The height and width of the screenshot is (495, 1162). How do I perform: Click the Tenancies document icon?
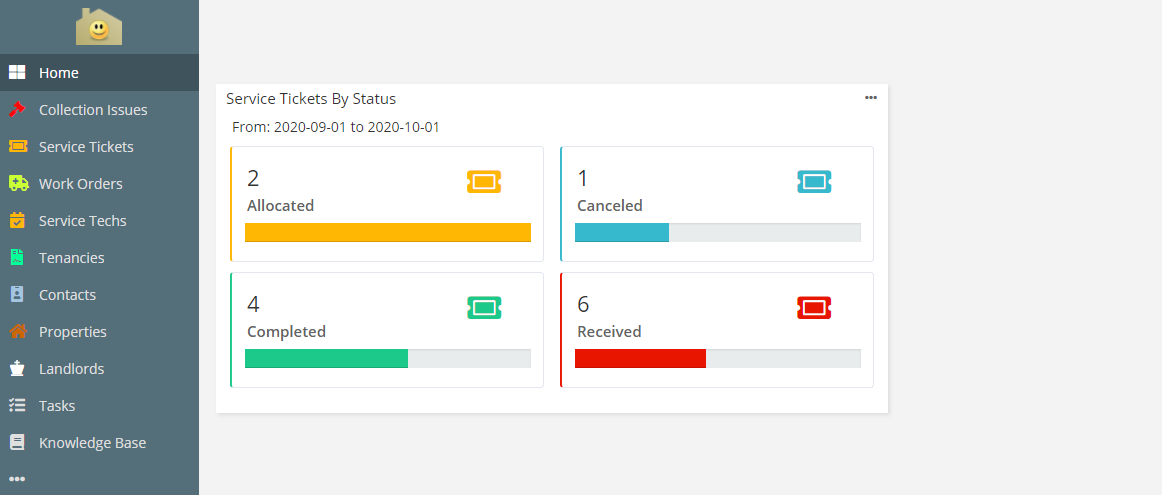(x=17, y=258)
